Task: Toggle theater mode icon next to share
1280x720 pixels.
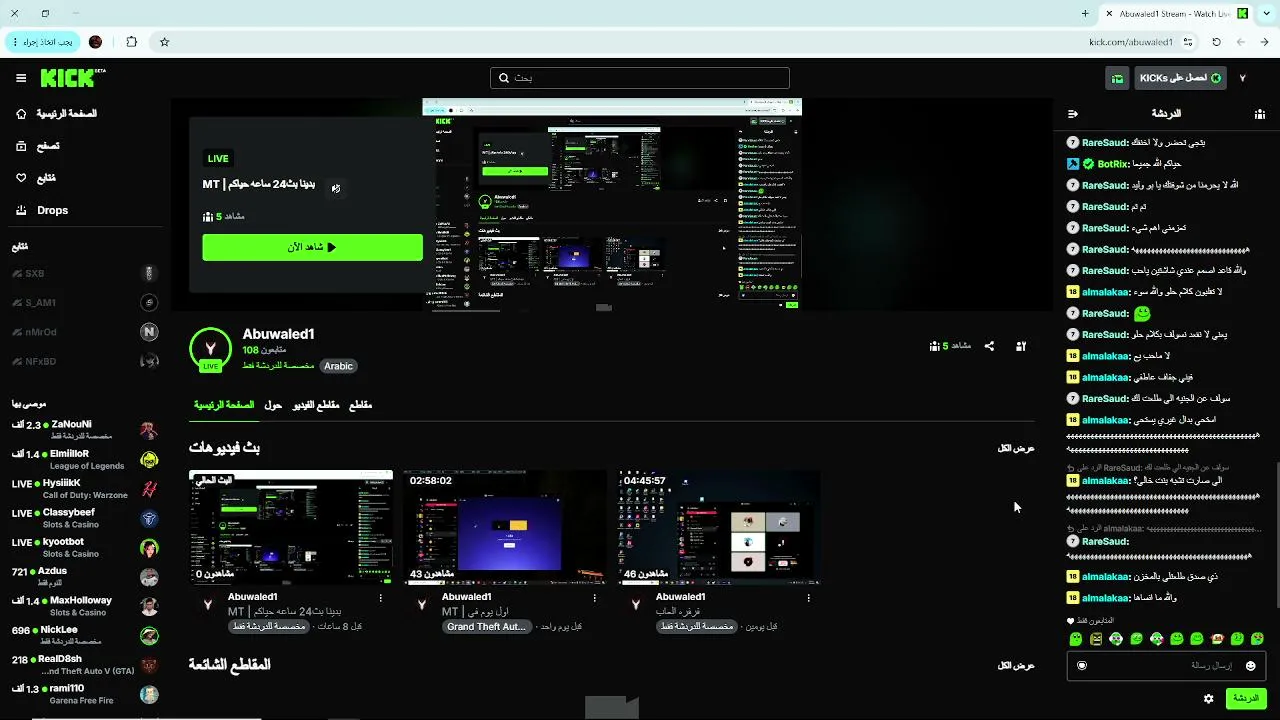Action: pos(1021,346)
